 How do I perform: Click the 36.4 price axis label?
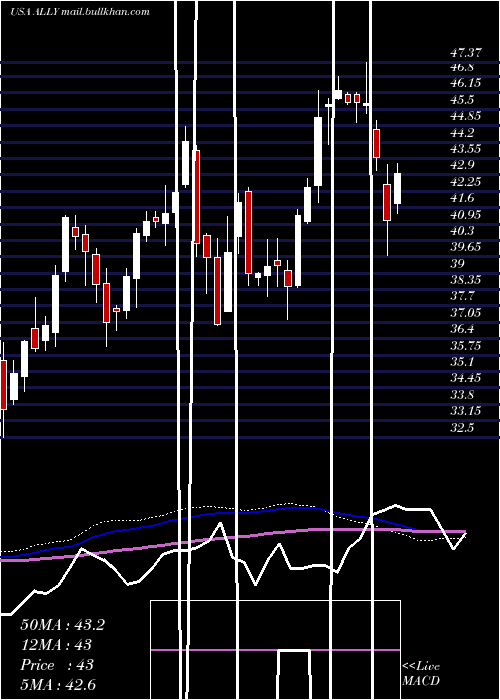[x=462, y=329]
